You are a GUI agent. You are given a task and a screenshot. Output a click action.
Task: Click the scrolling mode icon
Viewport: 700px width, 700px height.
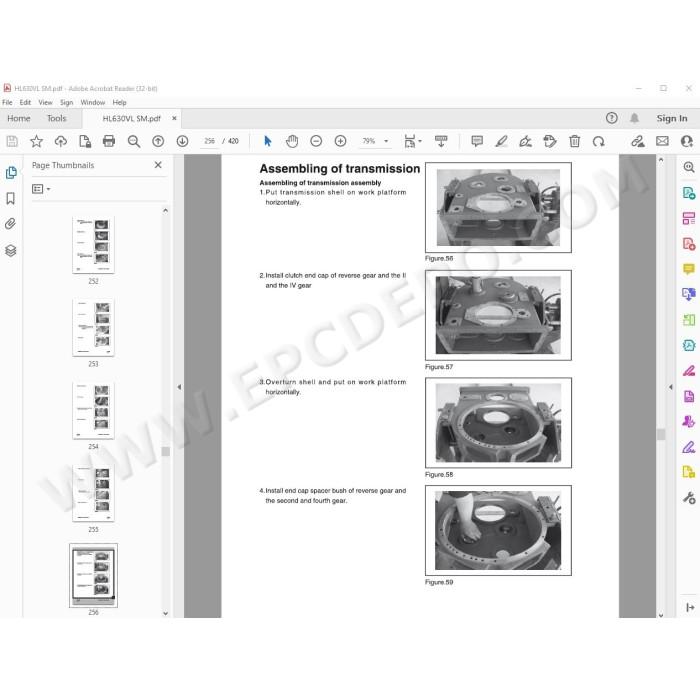[441, 142]
